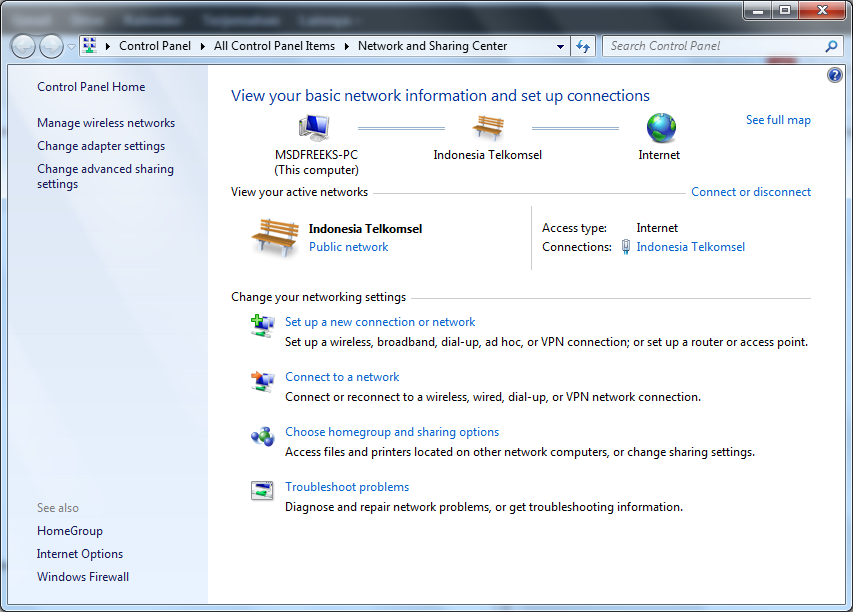Click the homegroup spheres icon
This screenshot has width=853, height=612.
coord(263,436)
